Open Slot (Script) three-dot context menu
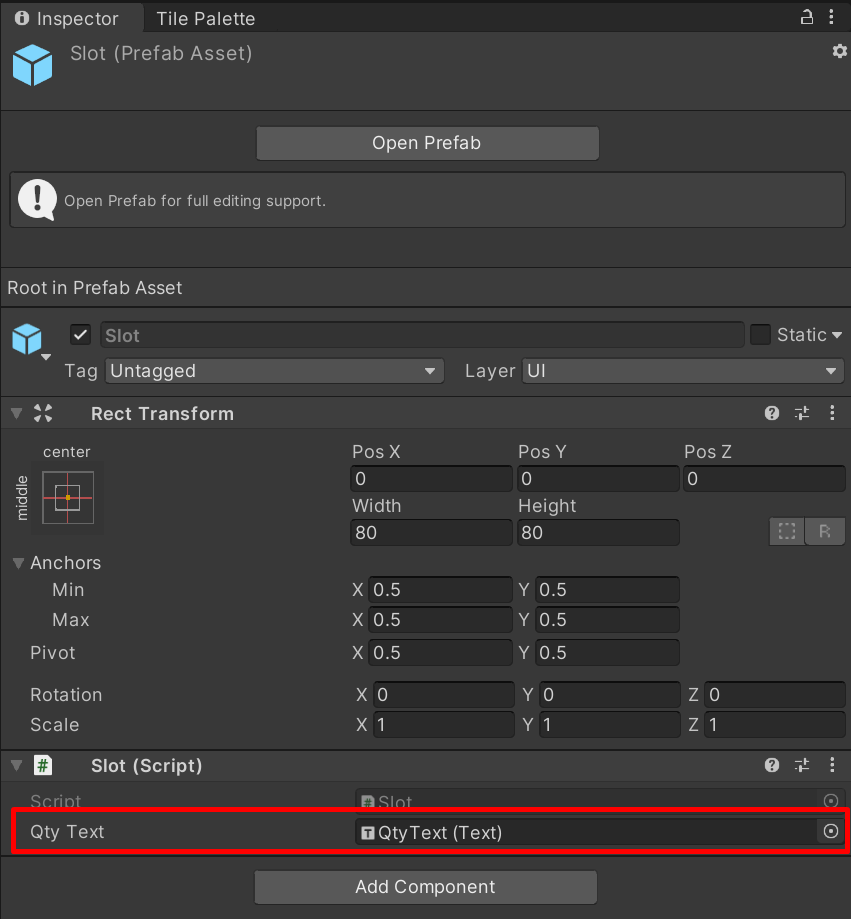851x919 pixels. [832, 765]
